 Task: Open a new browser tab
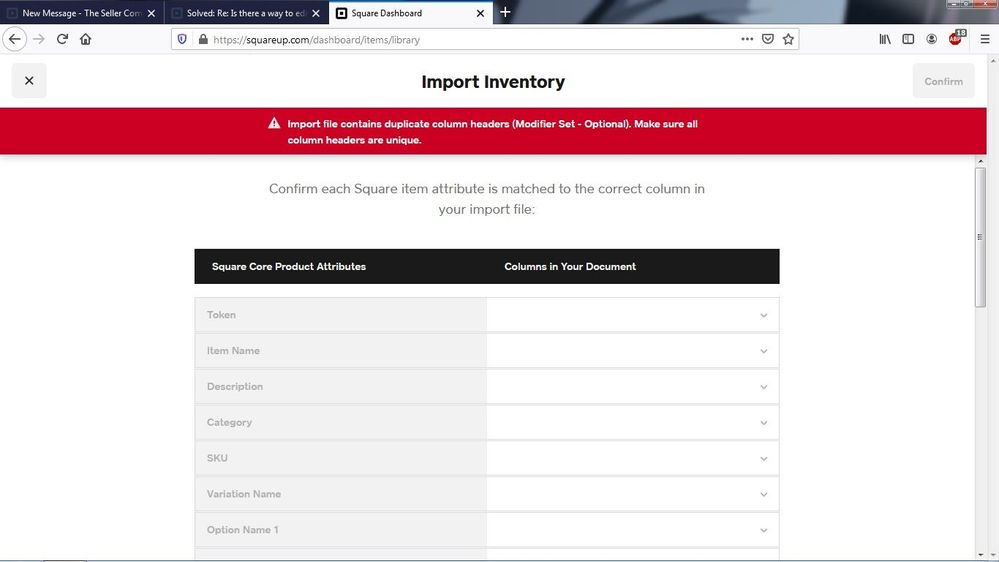pos(505,12)
